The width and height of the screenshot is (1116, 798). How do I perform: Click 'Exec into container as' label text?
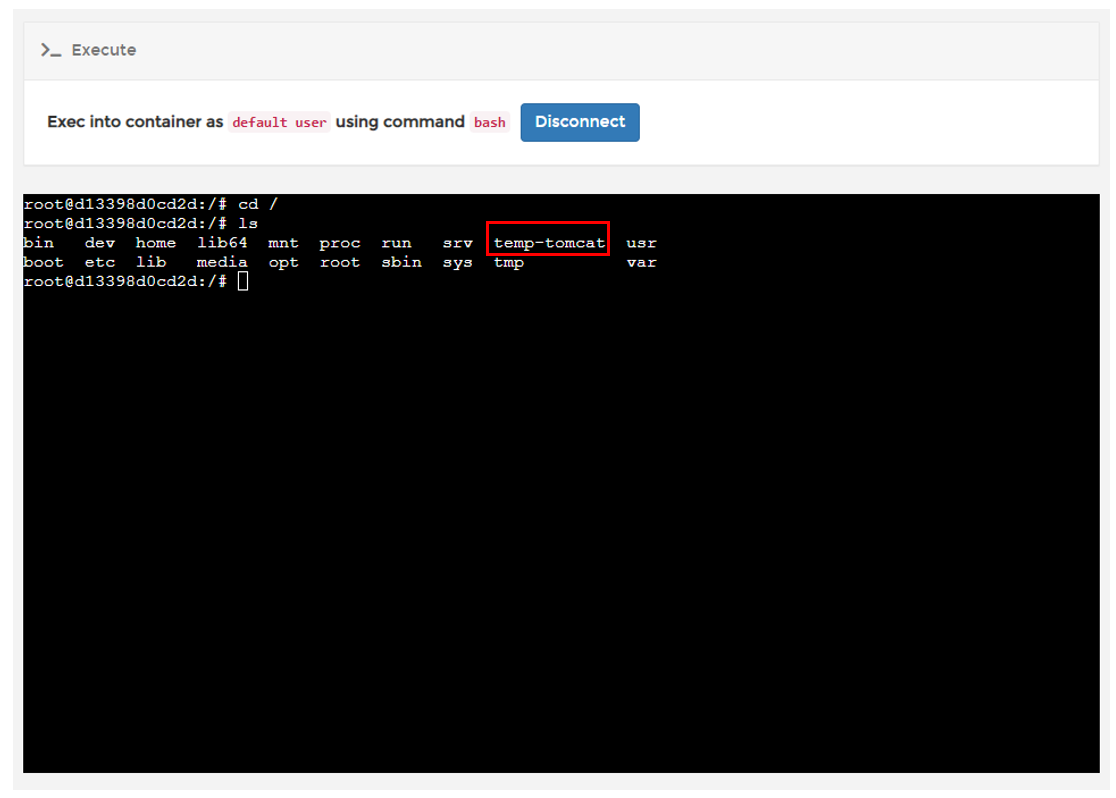tap(135, 122)
